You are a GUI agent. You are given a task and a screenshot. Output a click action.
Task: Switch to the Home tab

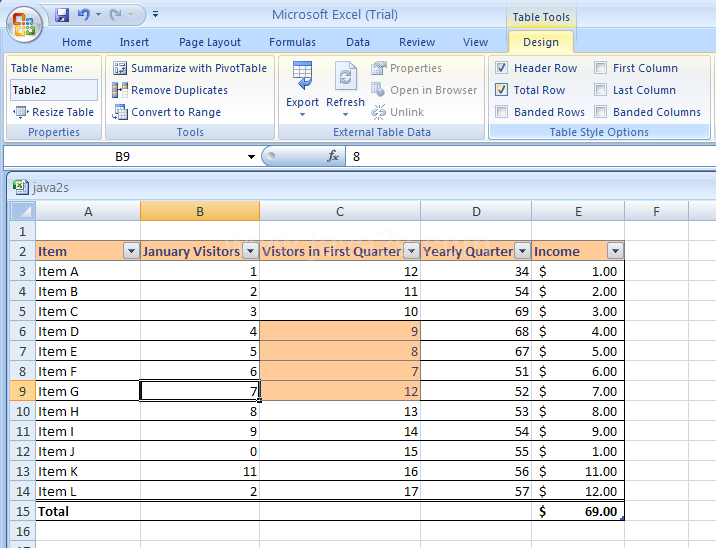point(77,42)
